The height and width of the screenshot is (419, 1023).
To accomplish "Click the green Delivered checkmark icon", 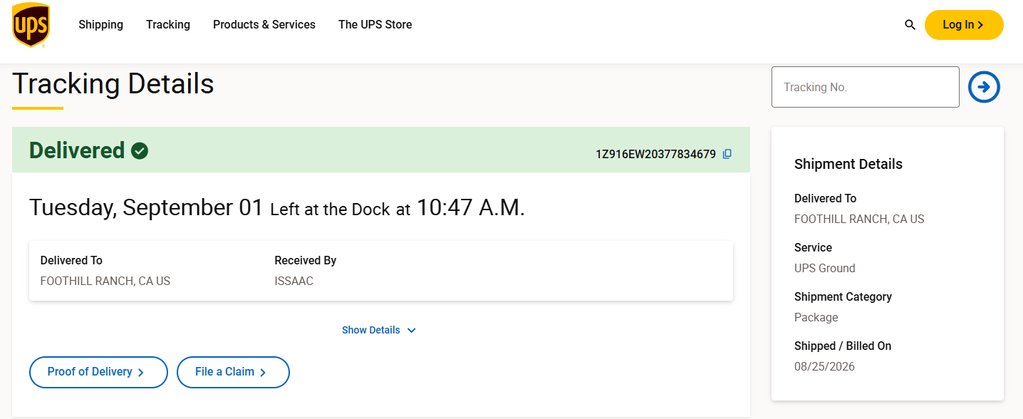I will (x=140, y=151).
